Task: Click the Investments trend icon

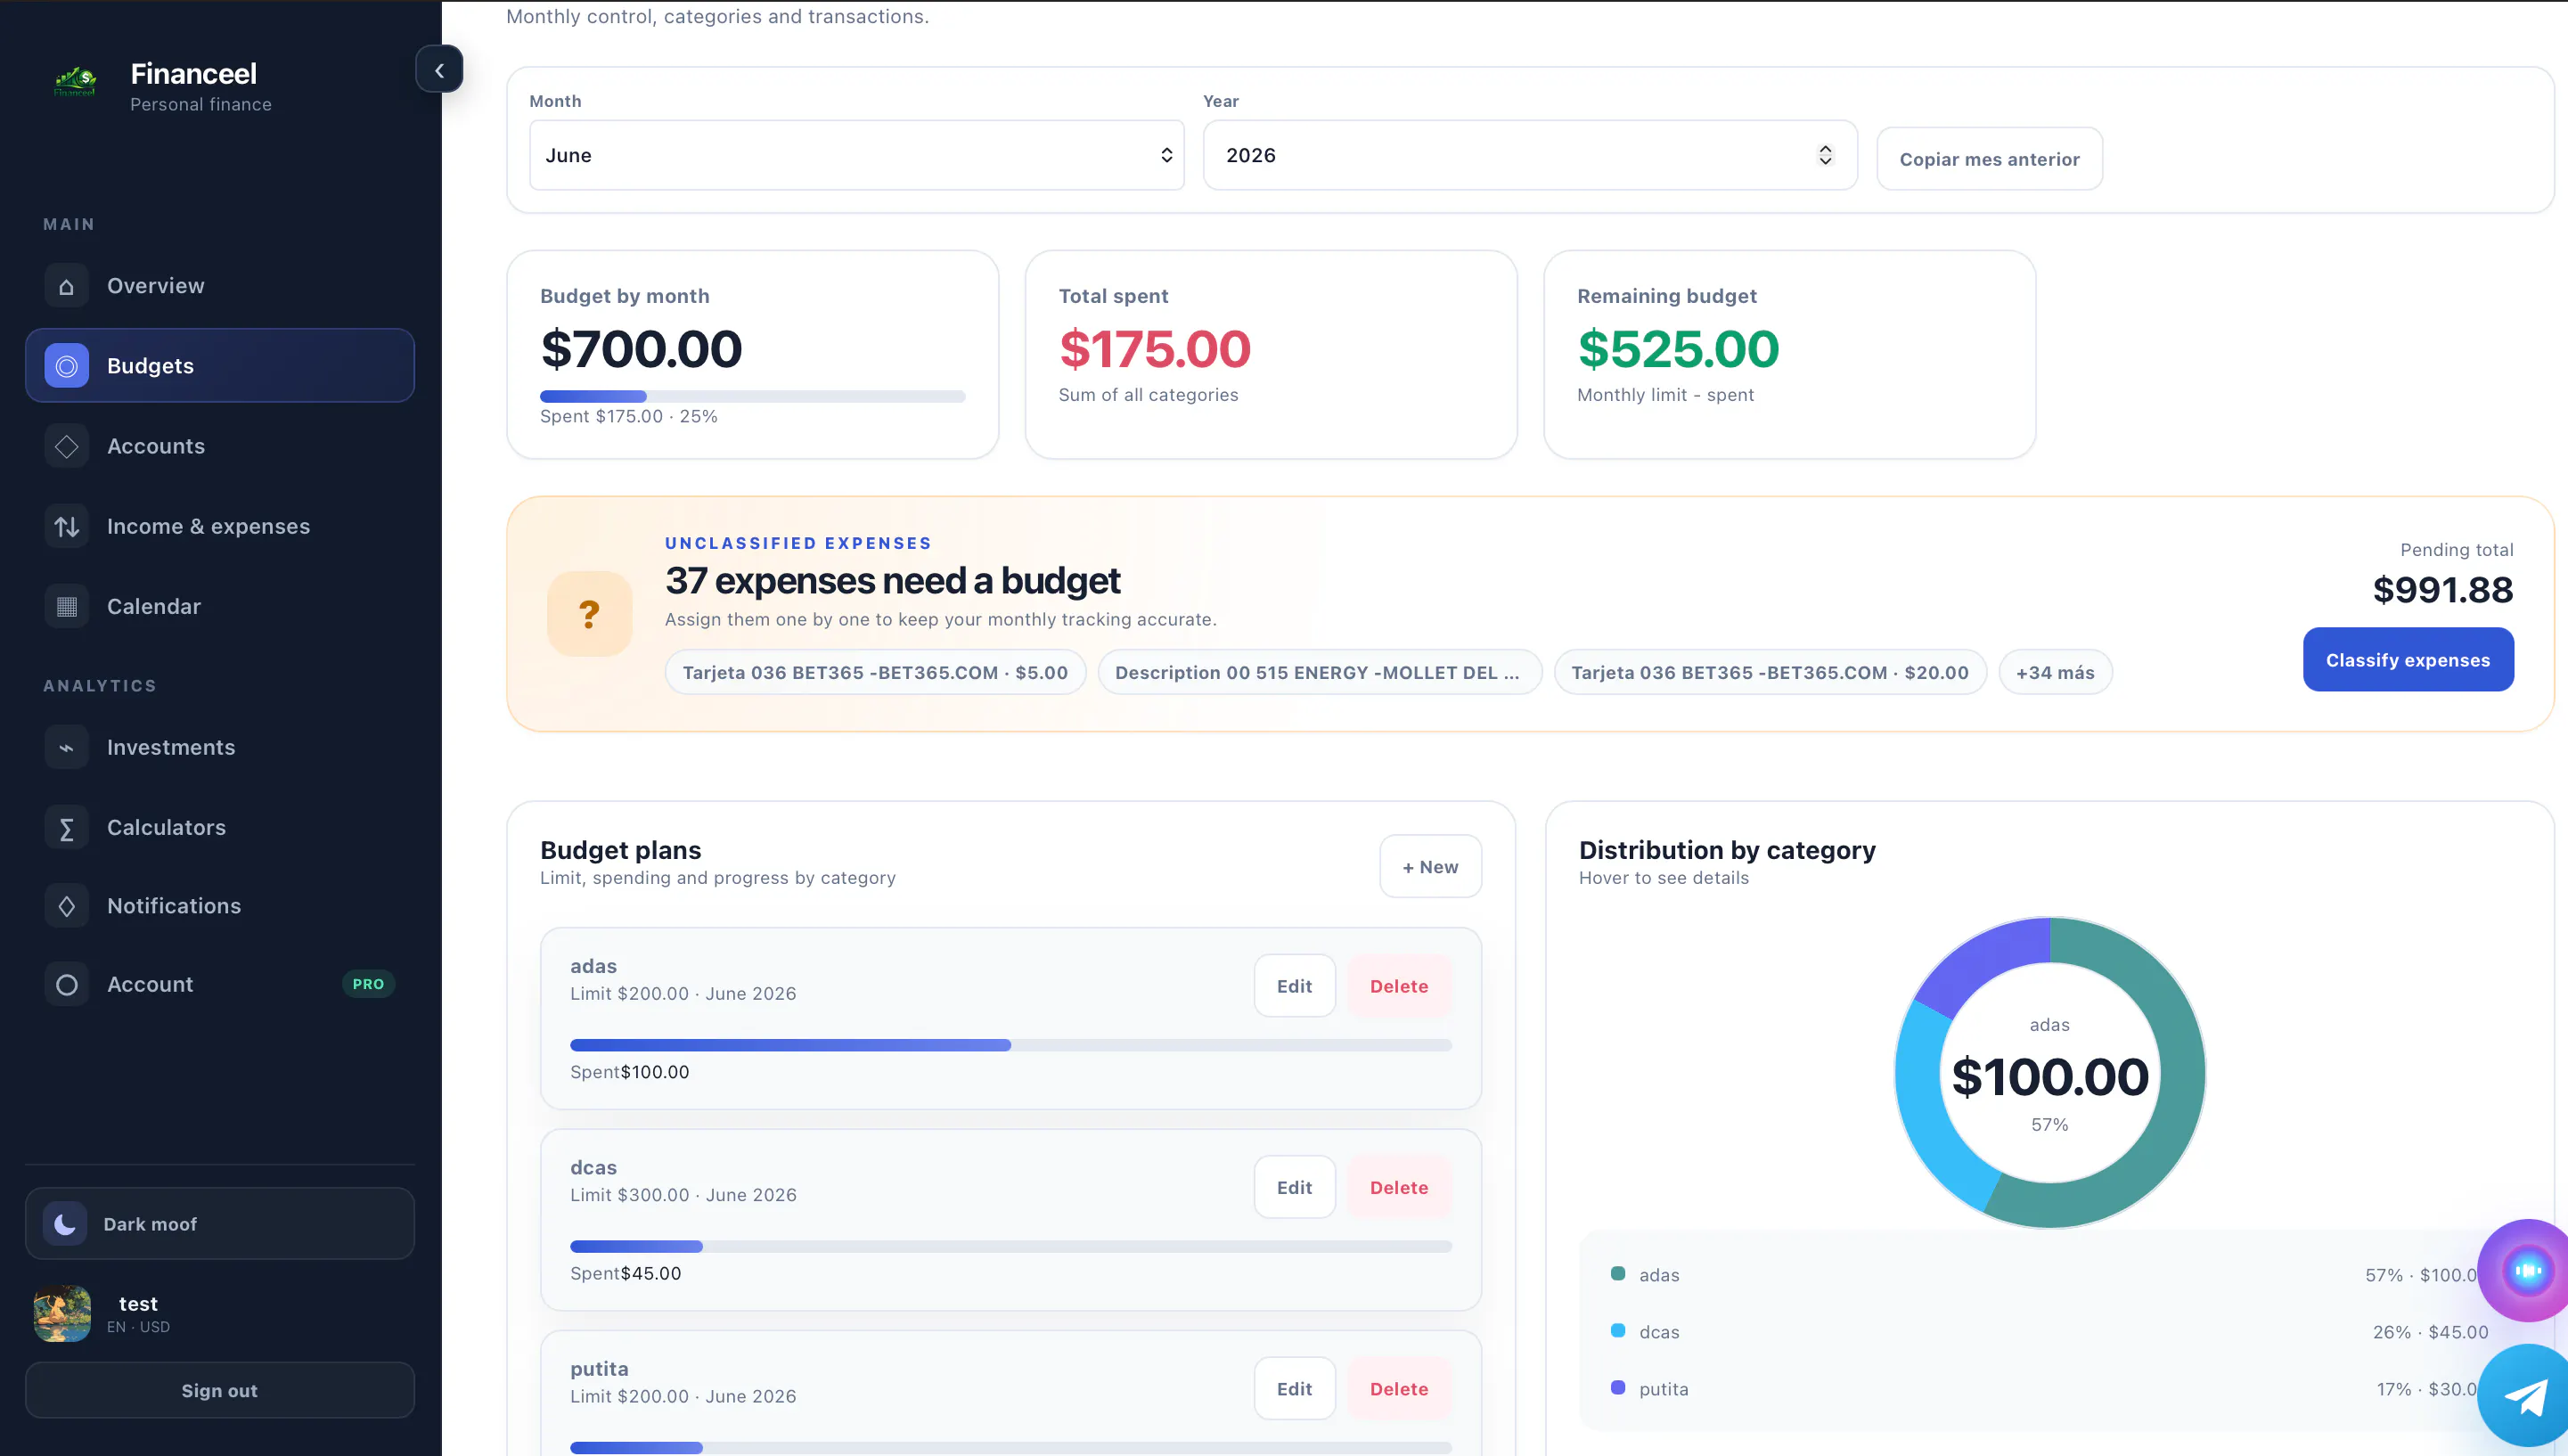Action: [67, 747]
